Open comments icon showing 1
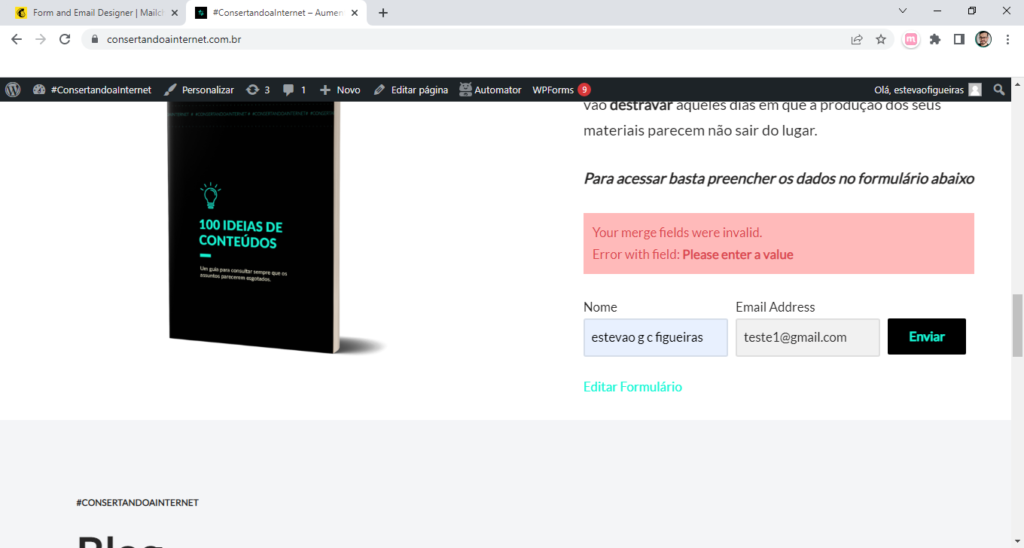 click(x=295, y=89)
